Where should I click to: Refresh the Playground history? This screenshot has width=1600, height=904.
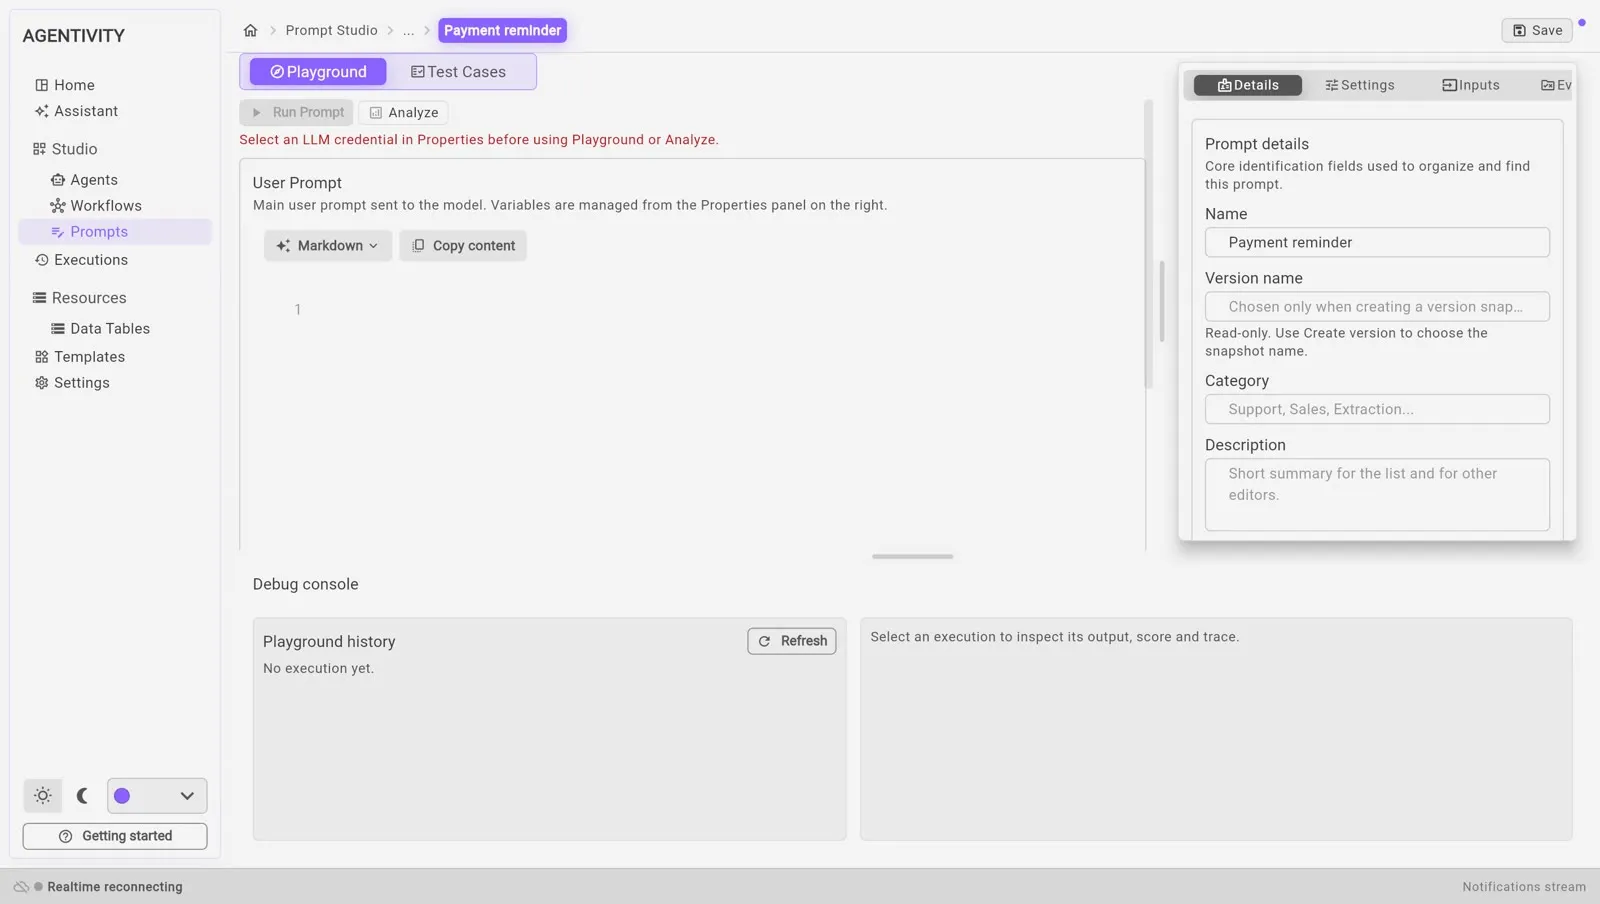click(792, 641)
